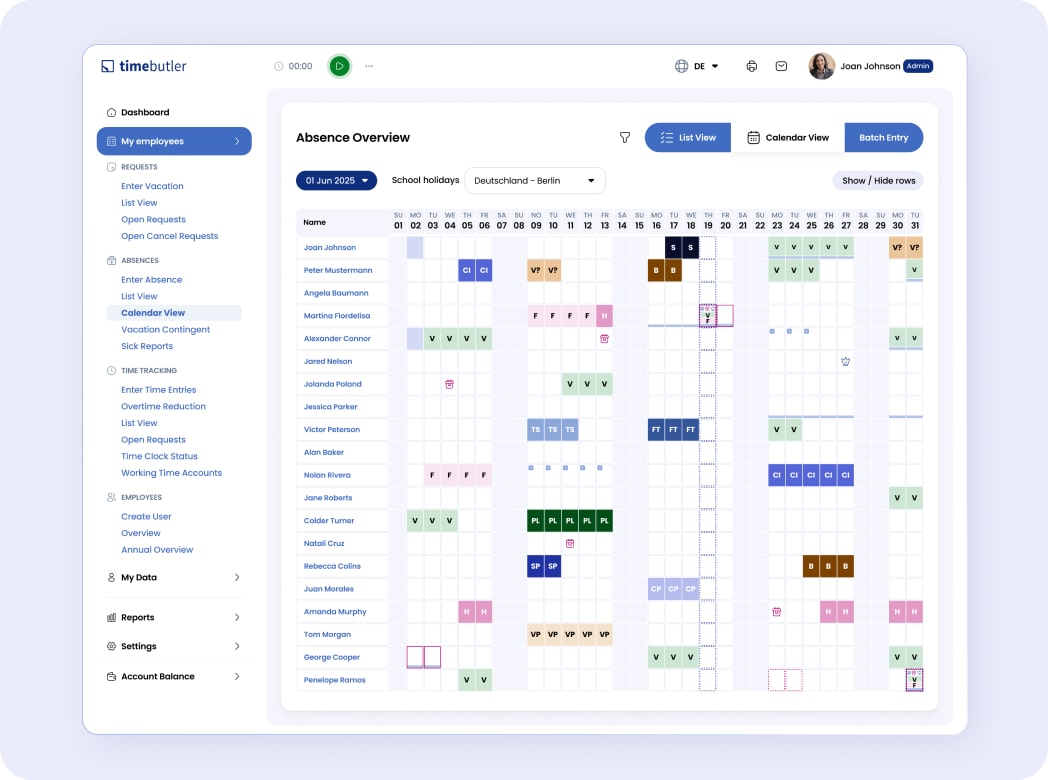Viewport: 1048px width, 780px height.
Task: Click Joan Johnson's profile avatar
Action: pyautogui.click(x=821, y=66)
